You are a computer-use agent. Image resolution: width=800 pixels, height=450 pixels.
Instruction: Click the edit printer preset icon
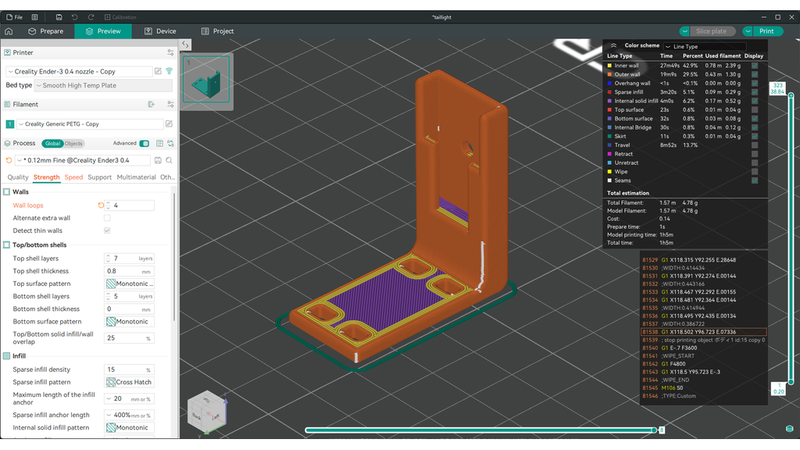coord(158,71)
